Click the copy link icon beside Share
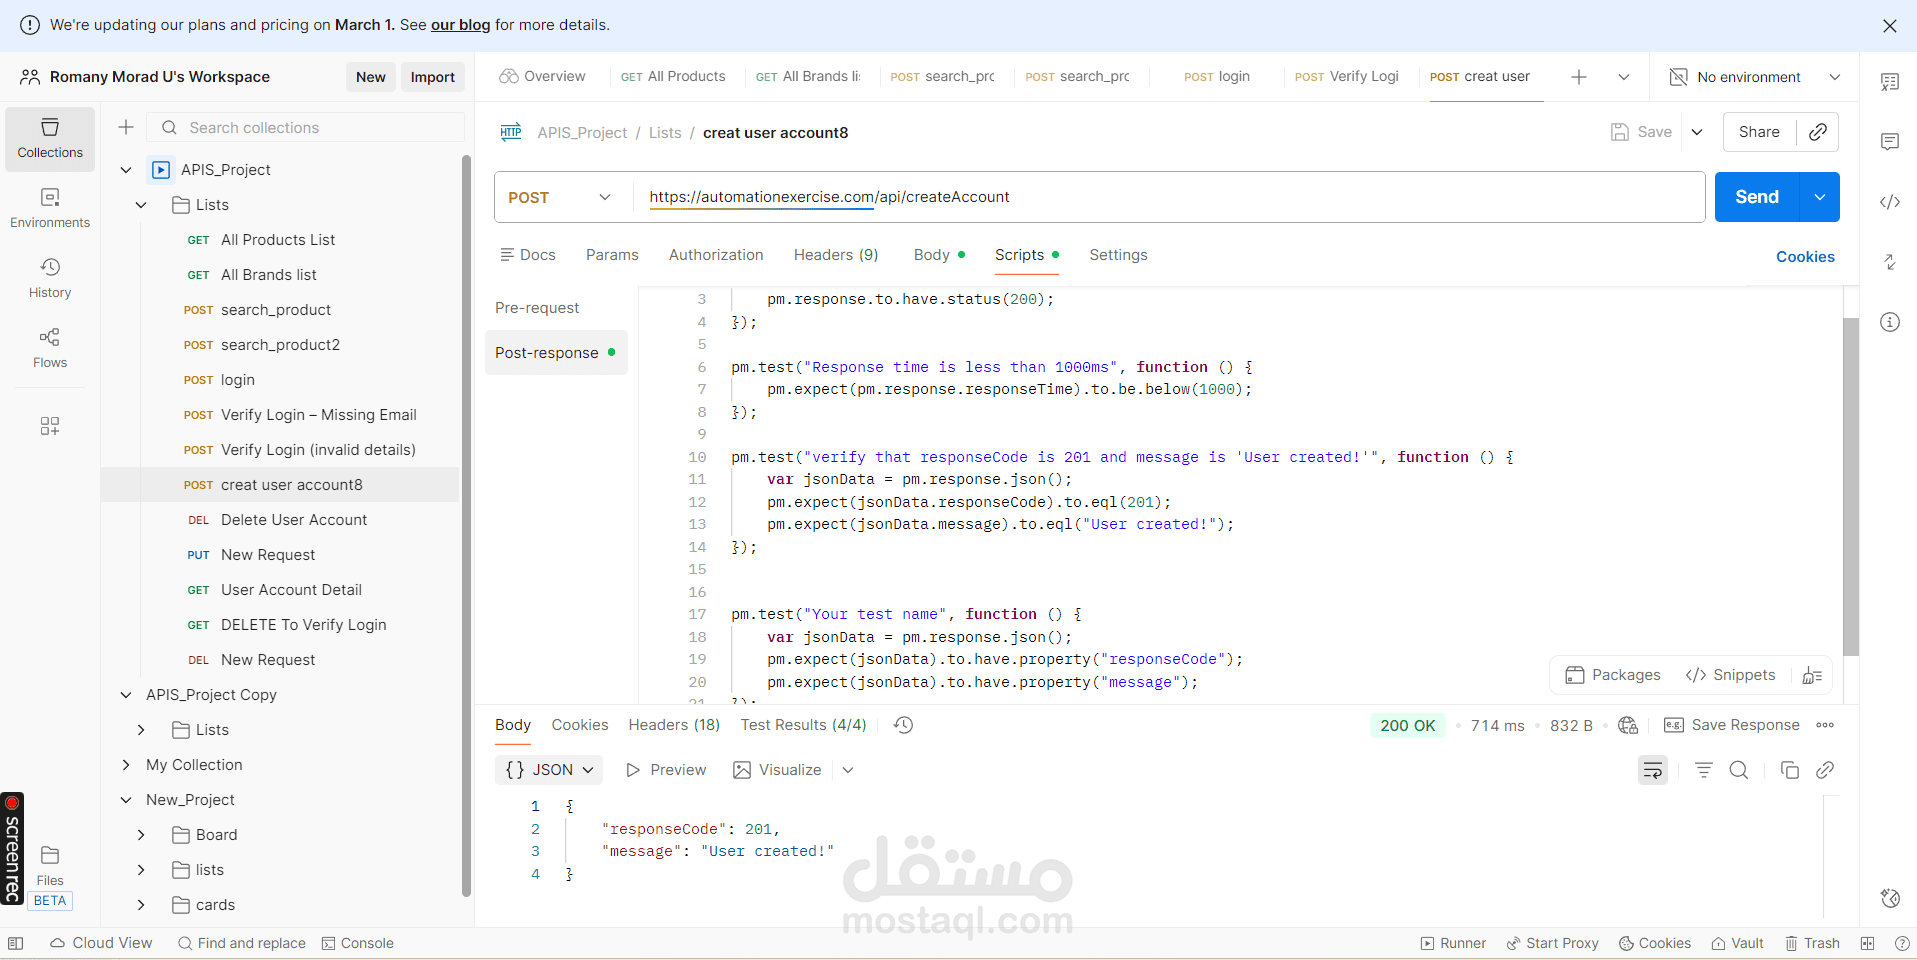This screenshot has height=960, width=1917. pos(1818,132)
